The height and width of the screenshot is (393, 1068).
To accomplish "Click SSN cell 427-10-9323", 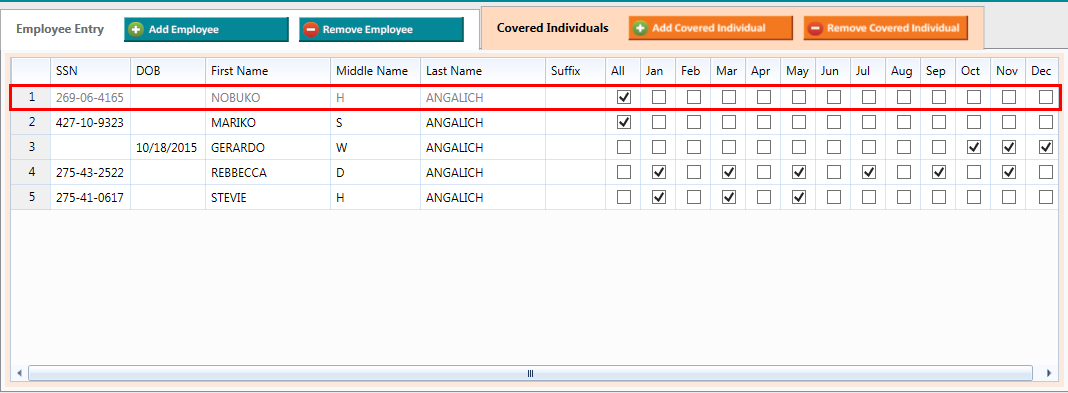I will (91, 123).
